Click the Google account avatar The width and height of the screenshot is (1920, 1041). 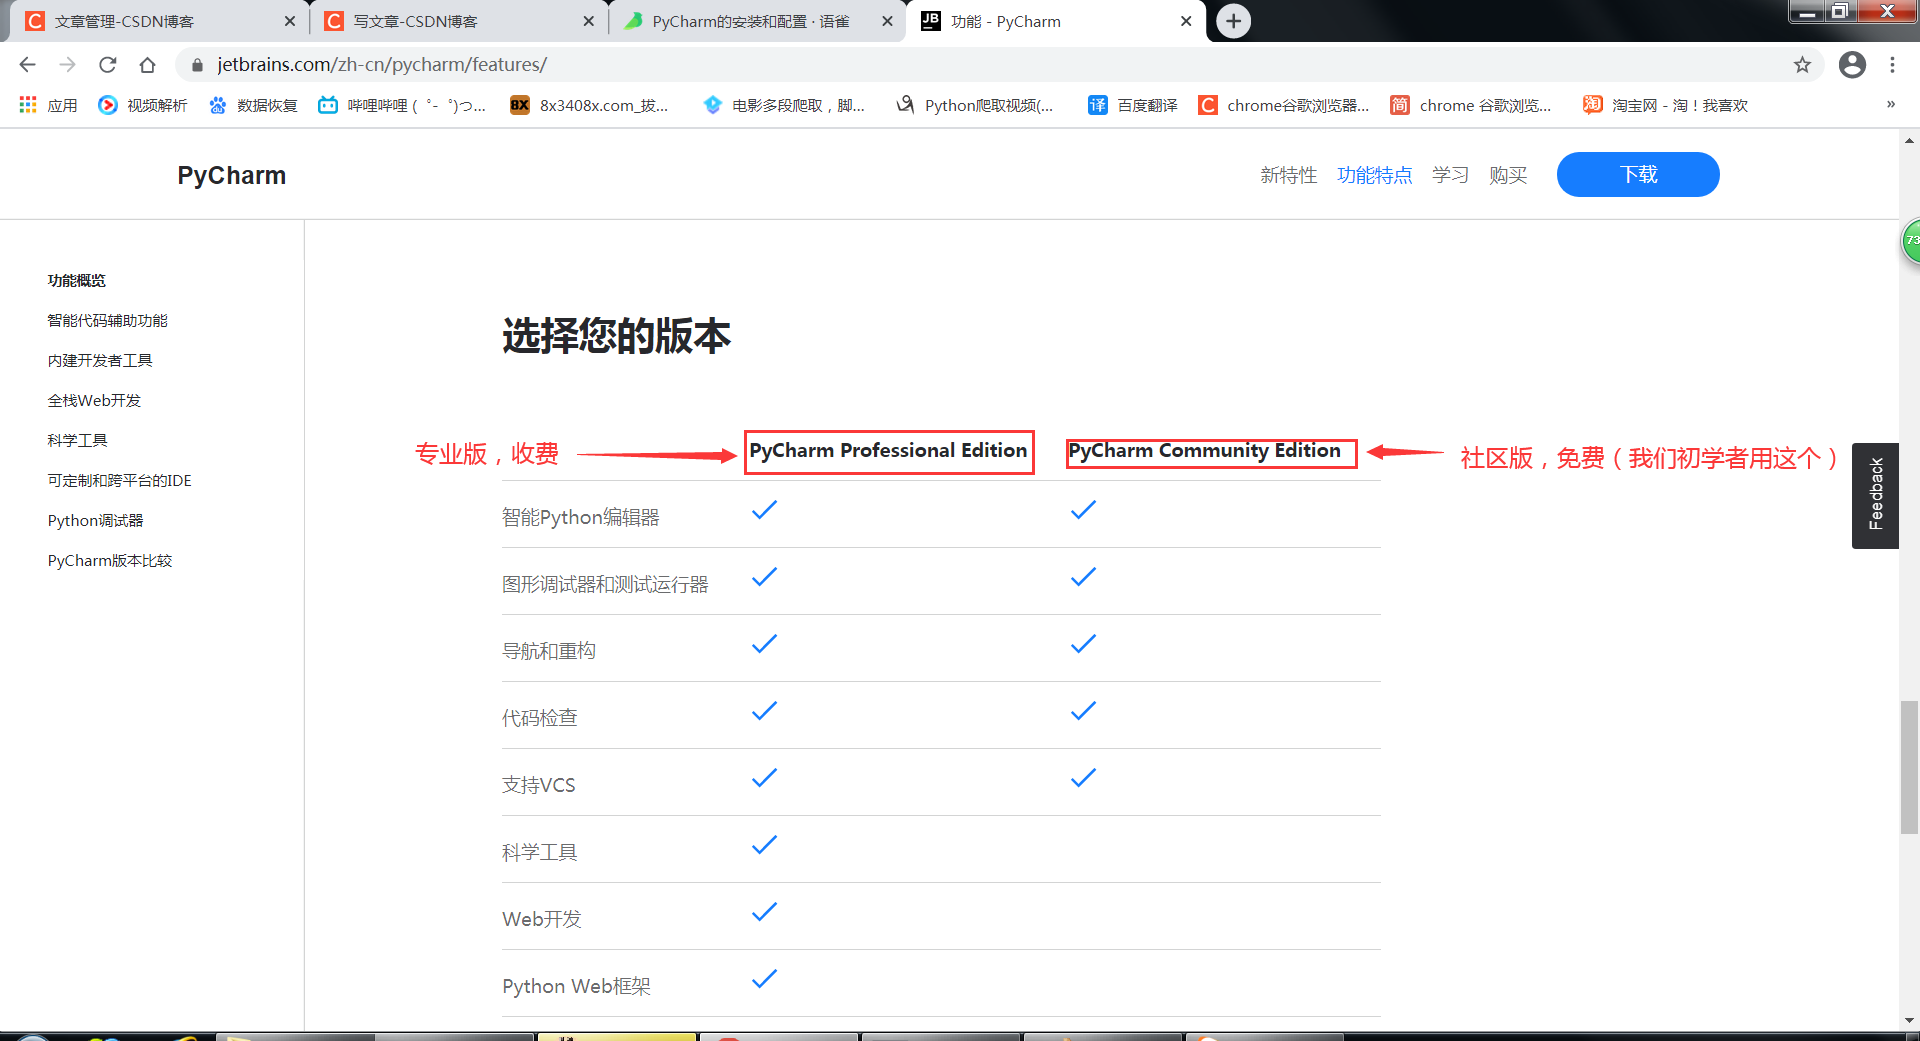(x=1852, y=64)
